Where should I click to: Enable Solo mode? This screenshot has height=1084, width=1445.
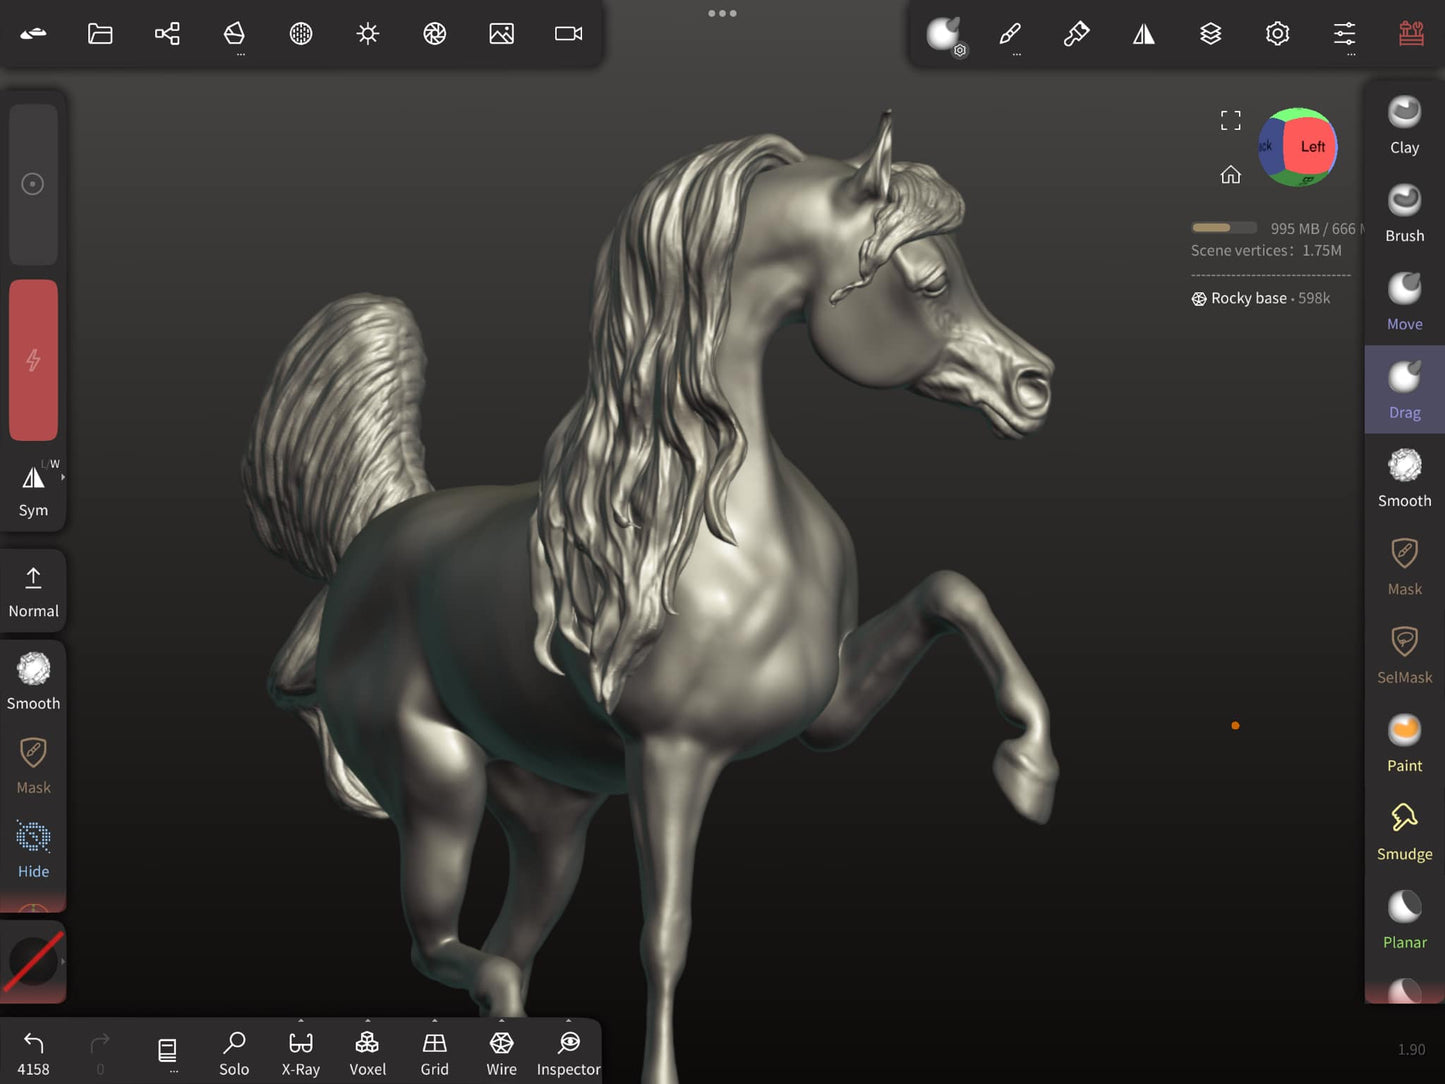pos(234,1053)
